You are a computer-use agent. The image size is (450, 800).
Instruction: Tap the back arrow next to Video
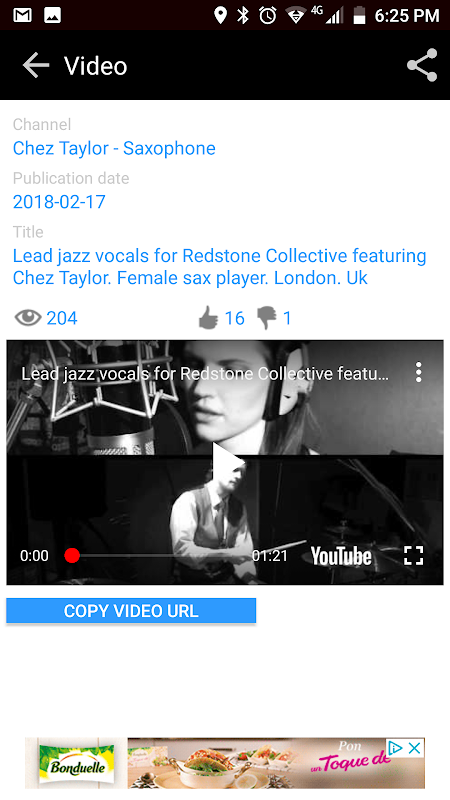pyautogui.click(x=36, y=65)
